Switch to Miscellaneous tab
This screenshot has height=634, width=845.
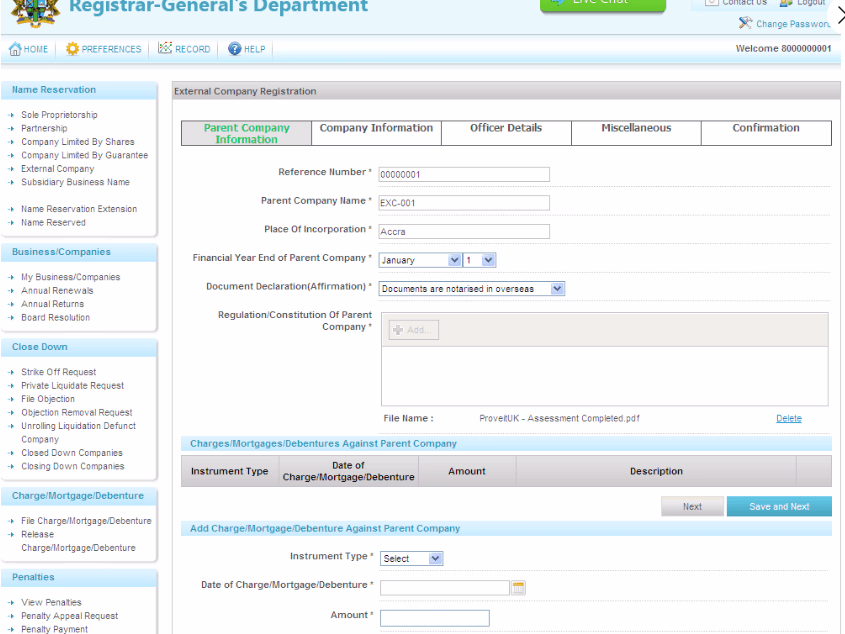coord(636,133)
